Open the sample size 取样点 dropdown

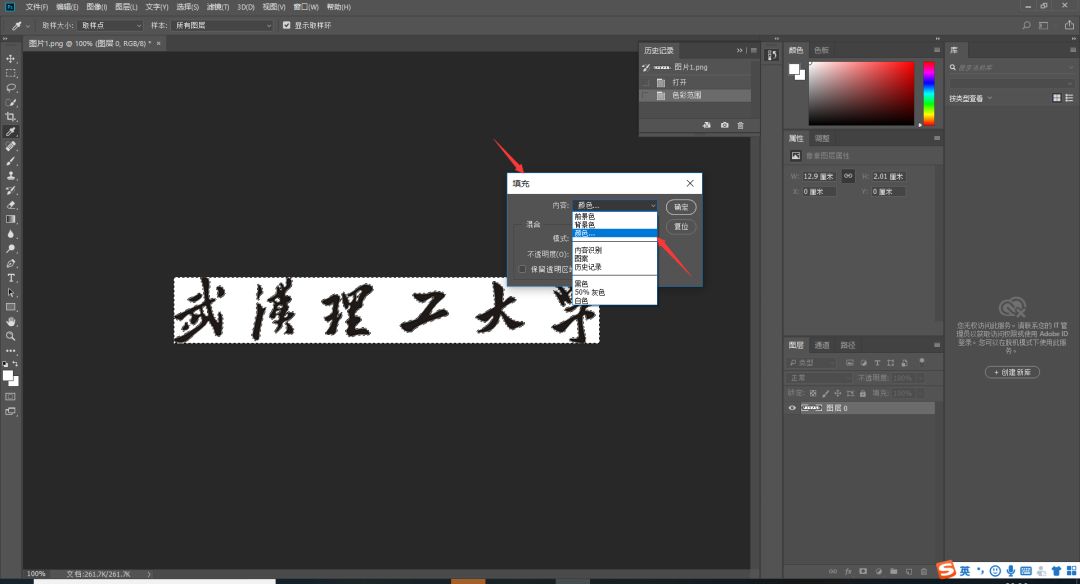point(111,25)
